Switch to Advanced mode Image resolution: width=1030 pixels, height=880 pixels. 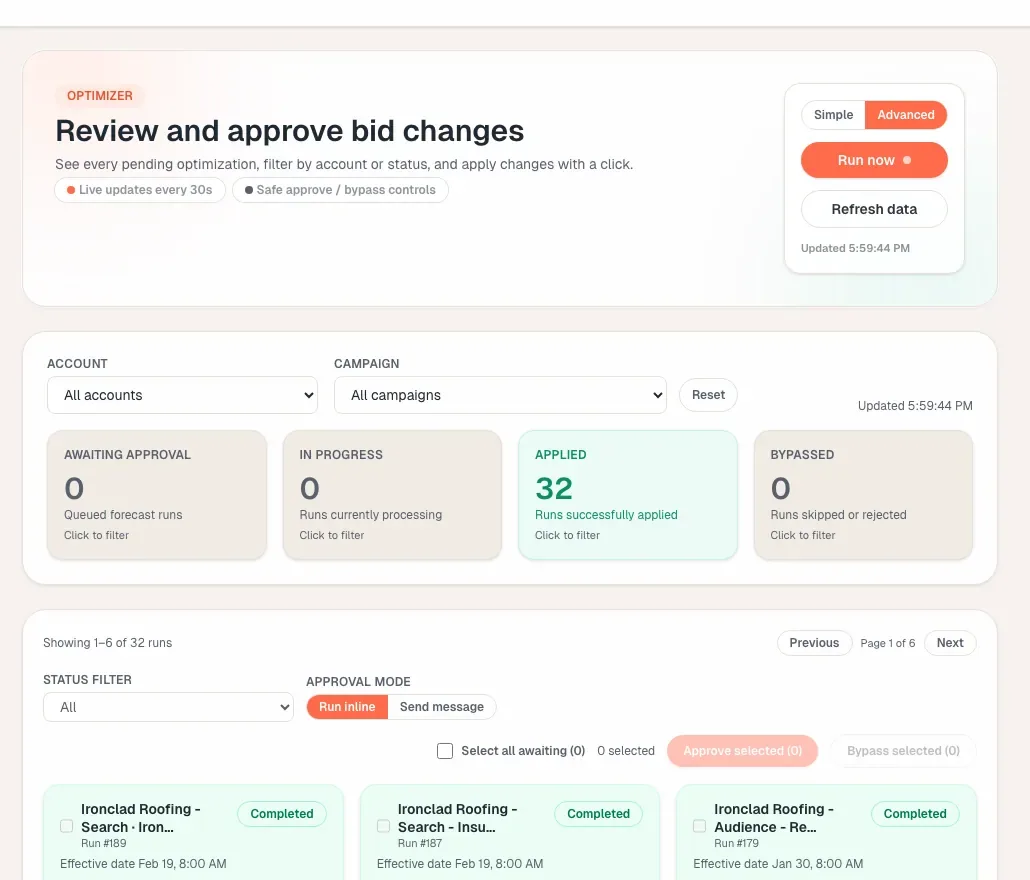[x=906, y=115]
